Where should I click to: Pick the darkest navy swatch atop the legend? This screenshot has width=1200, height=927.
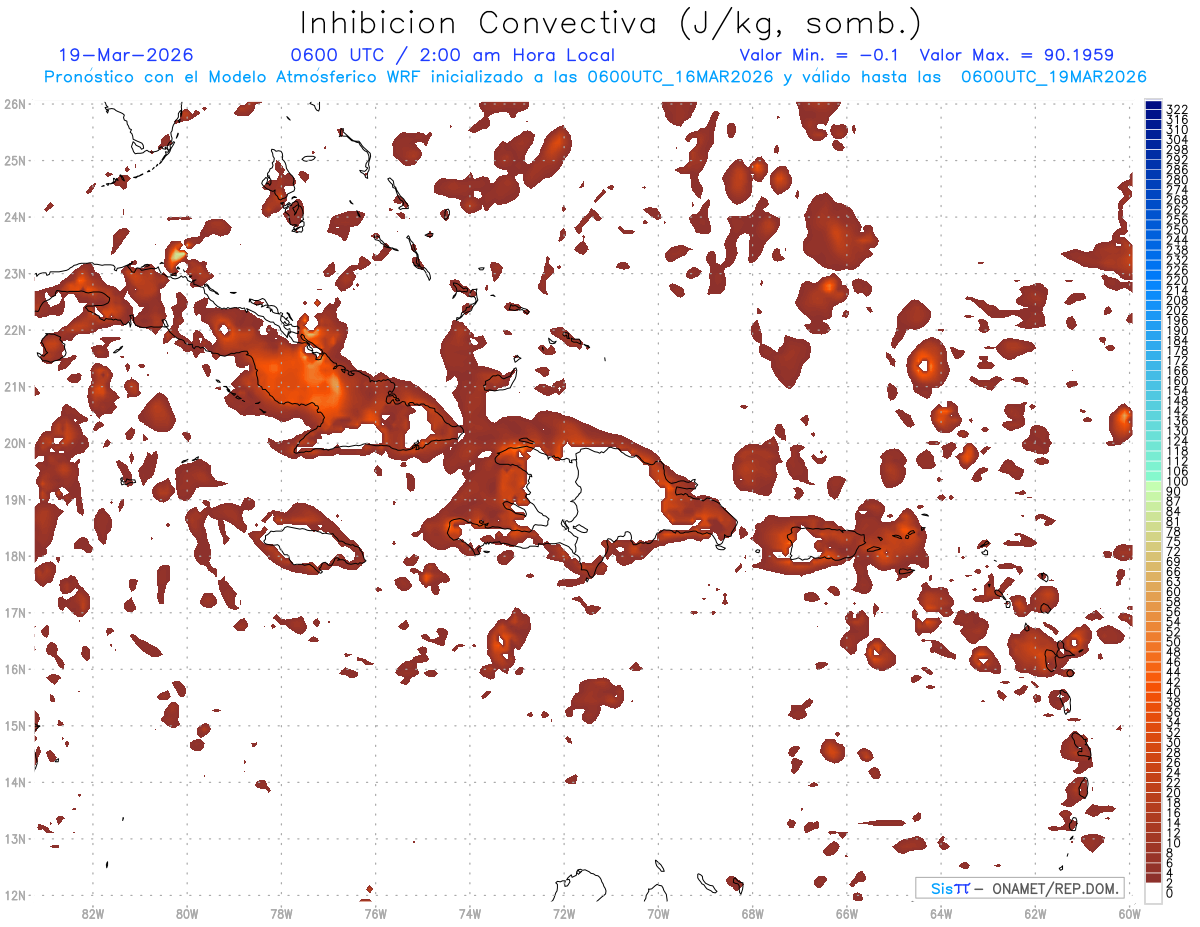(1153, 106)
